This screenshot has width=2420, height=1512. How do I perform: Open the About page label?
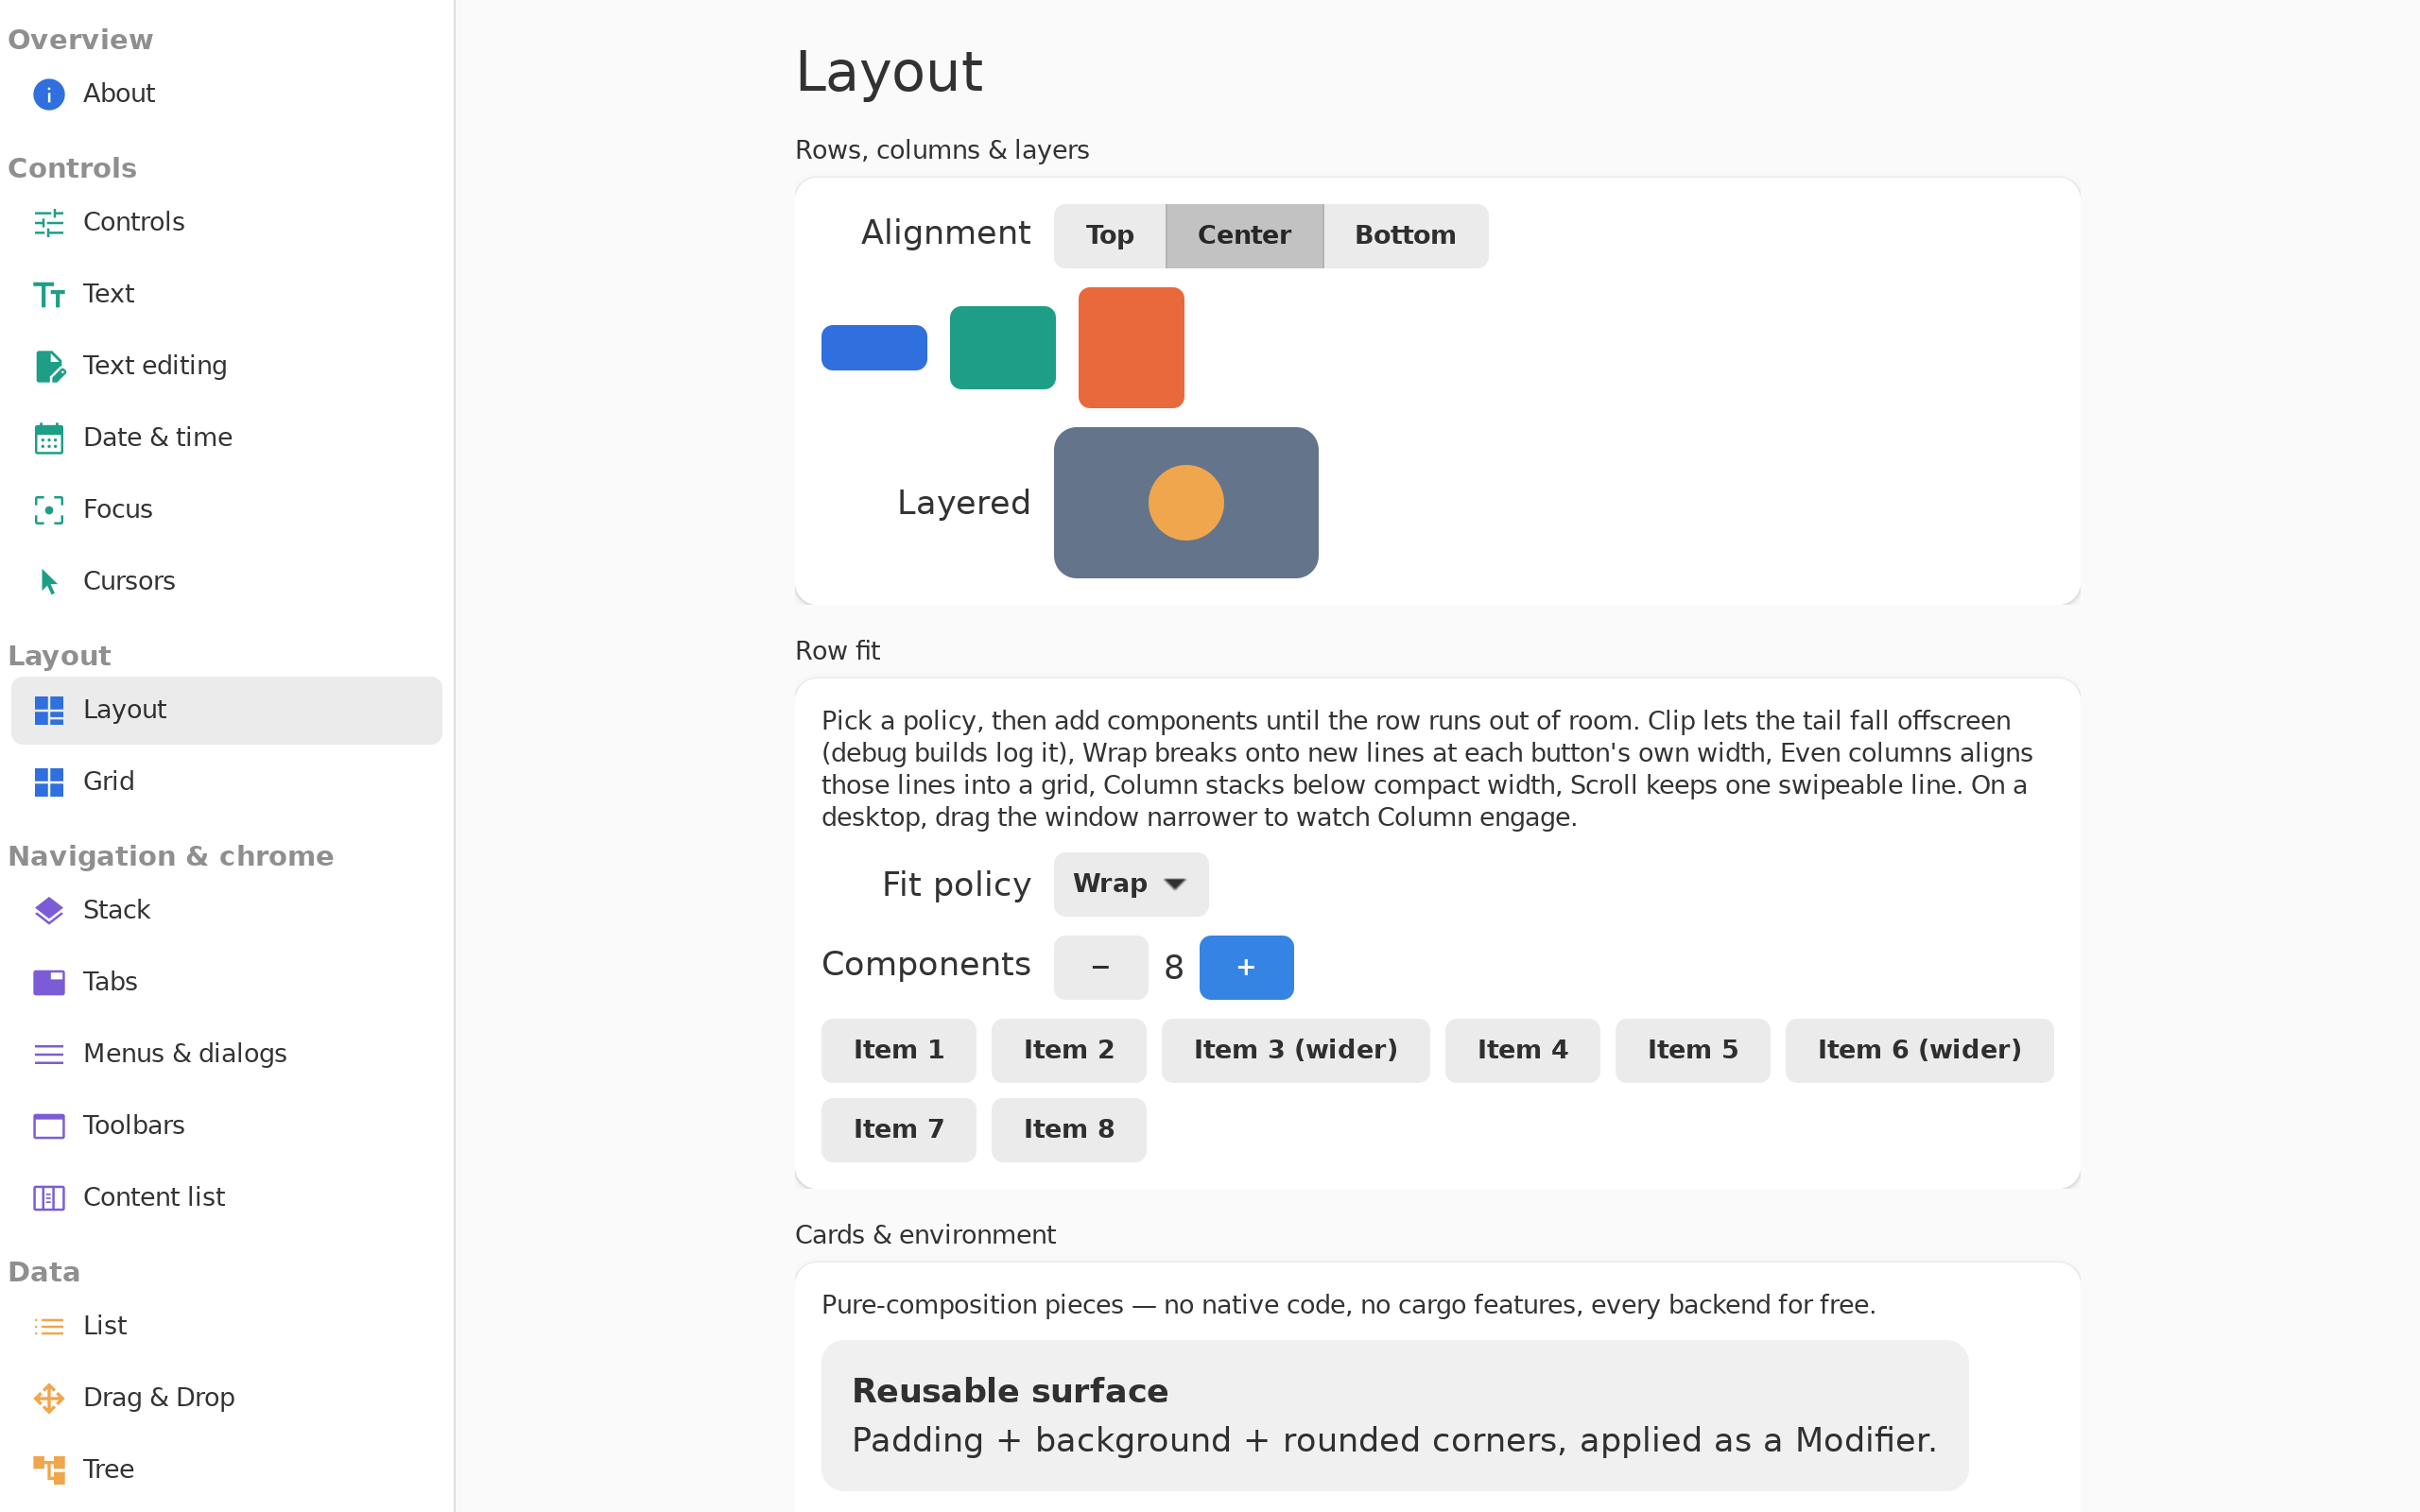click(x=119, y=94)
